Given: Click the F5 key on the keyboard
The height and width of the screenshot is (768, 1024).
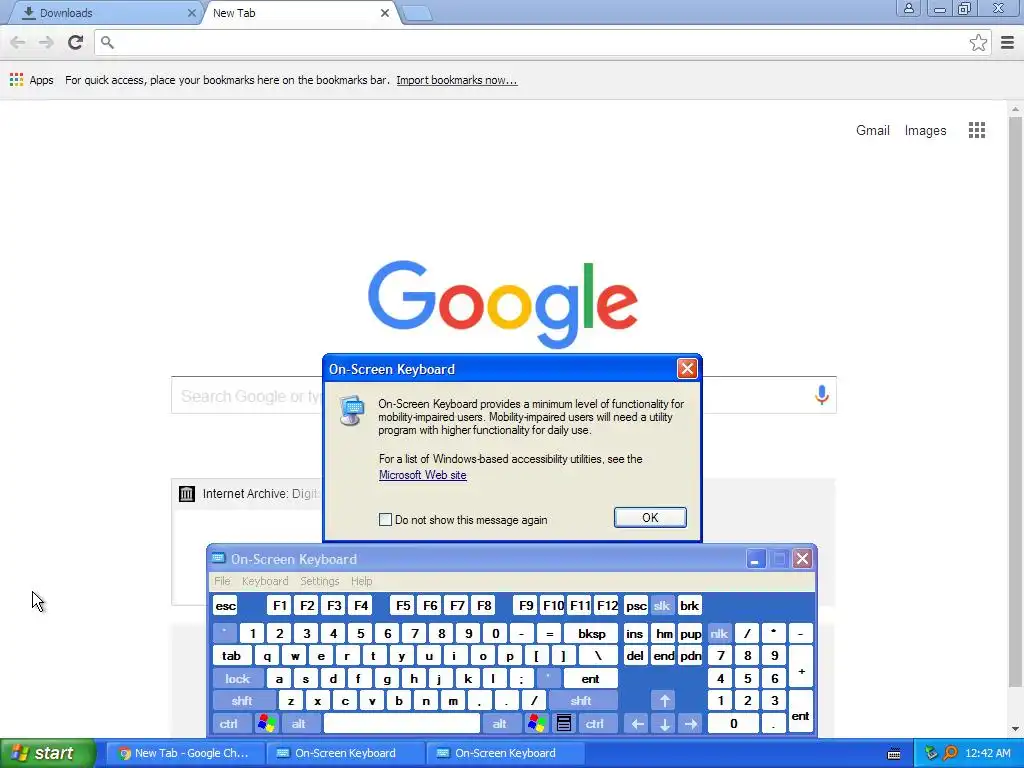Looking at the screenshot, I should point(403,606).
